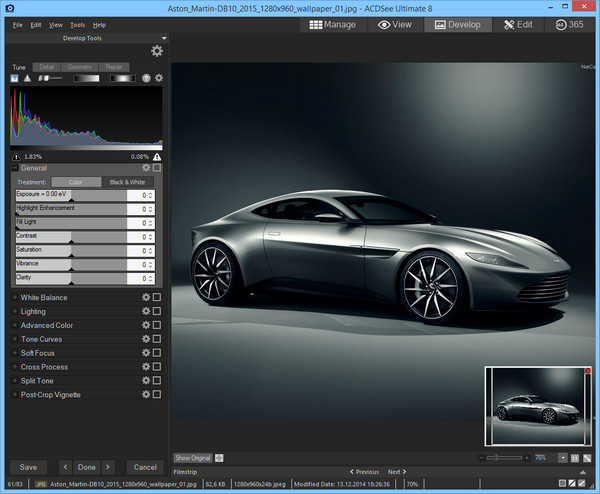Tick the Post-Crop Vignette checkbox
This screenshot has width=600, height=494.
click(157, 395)
